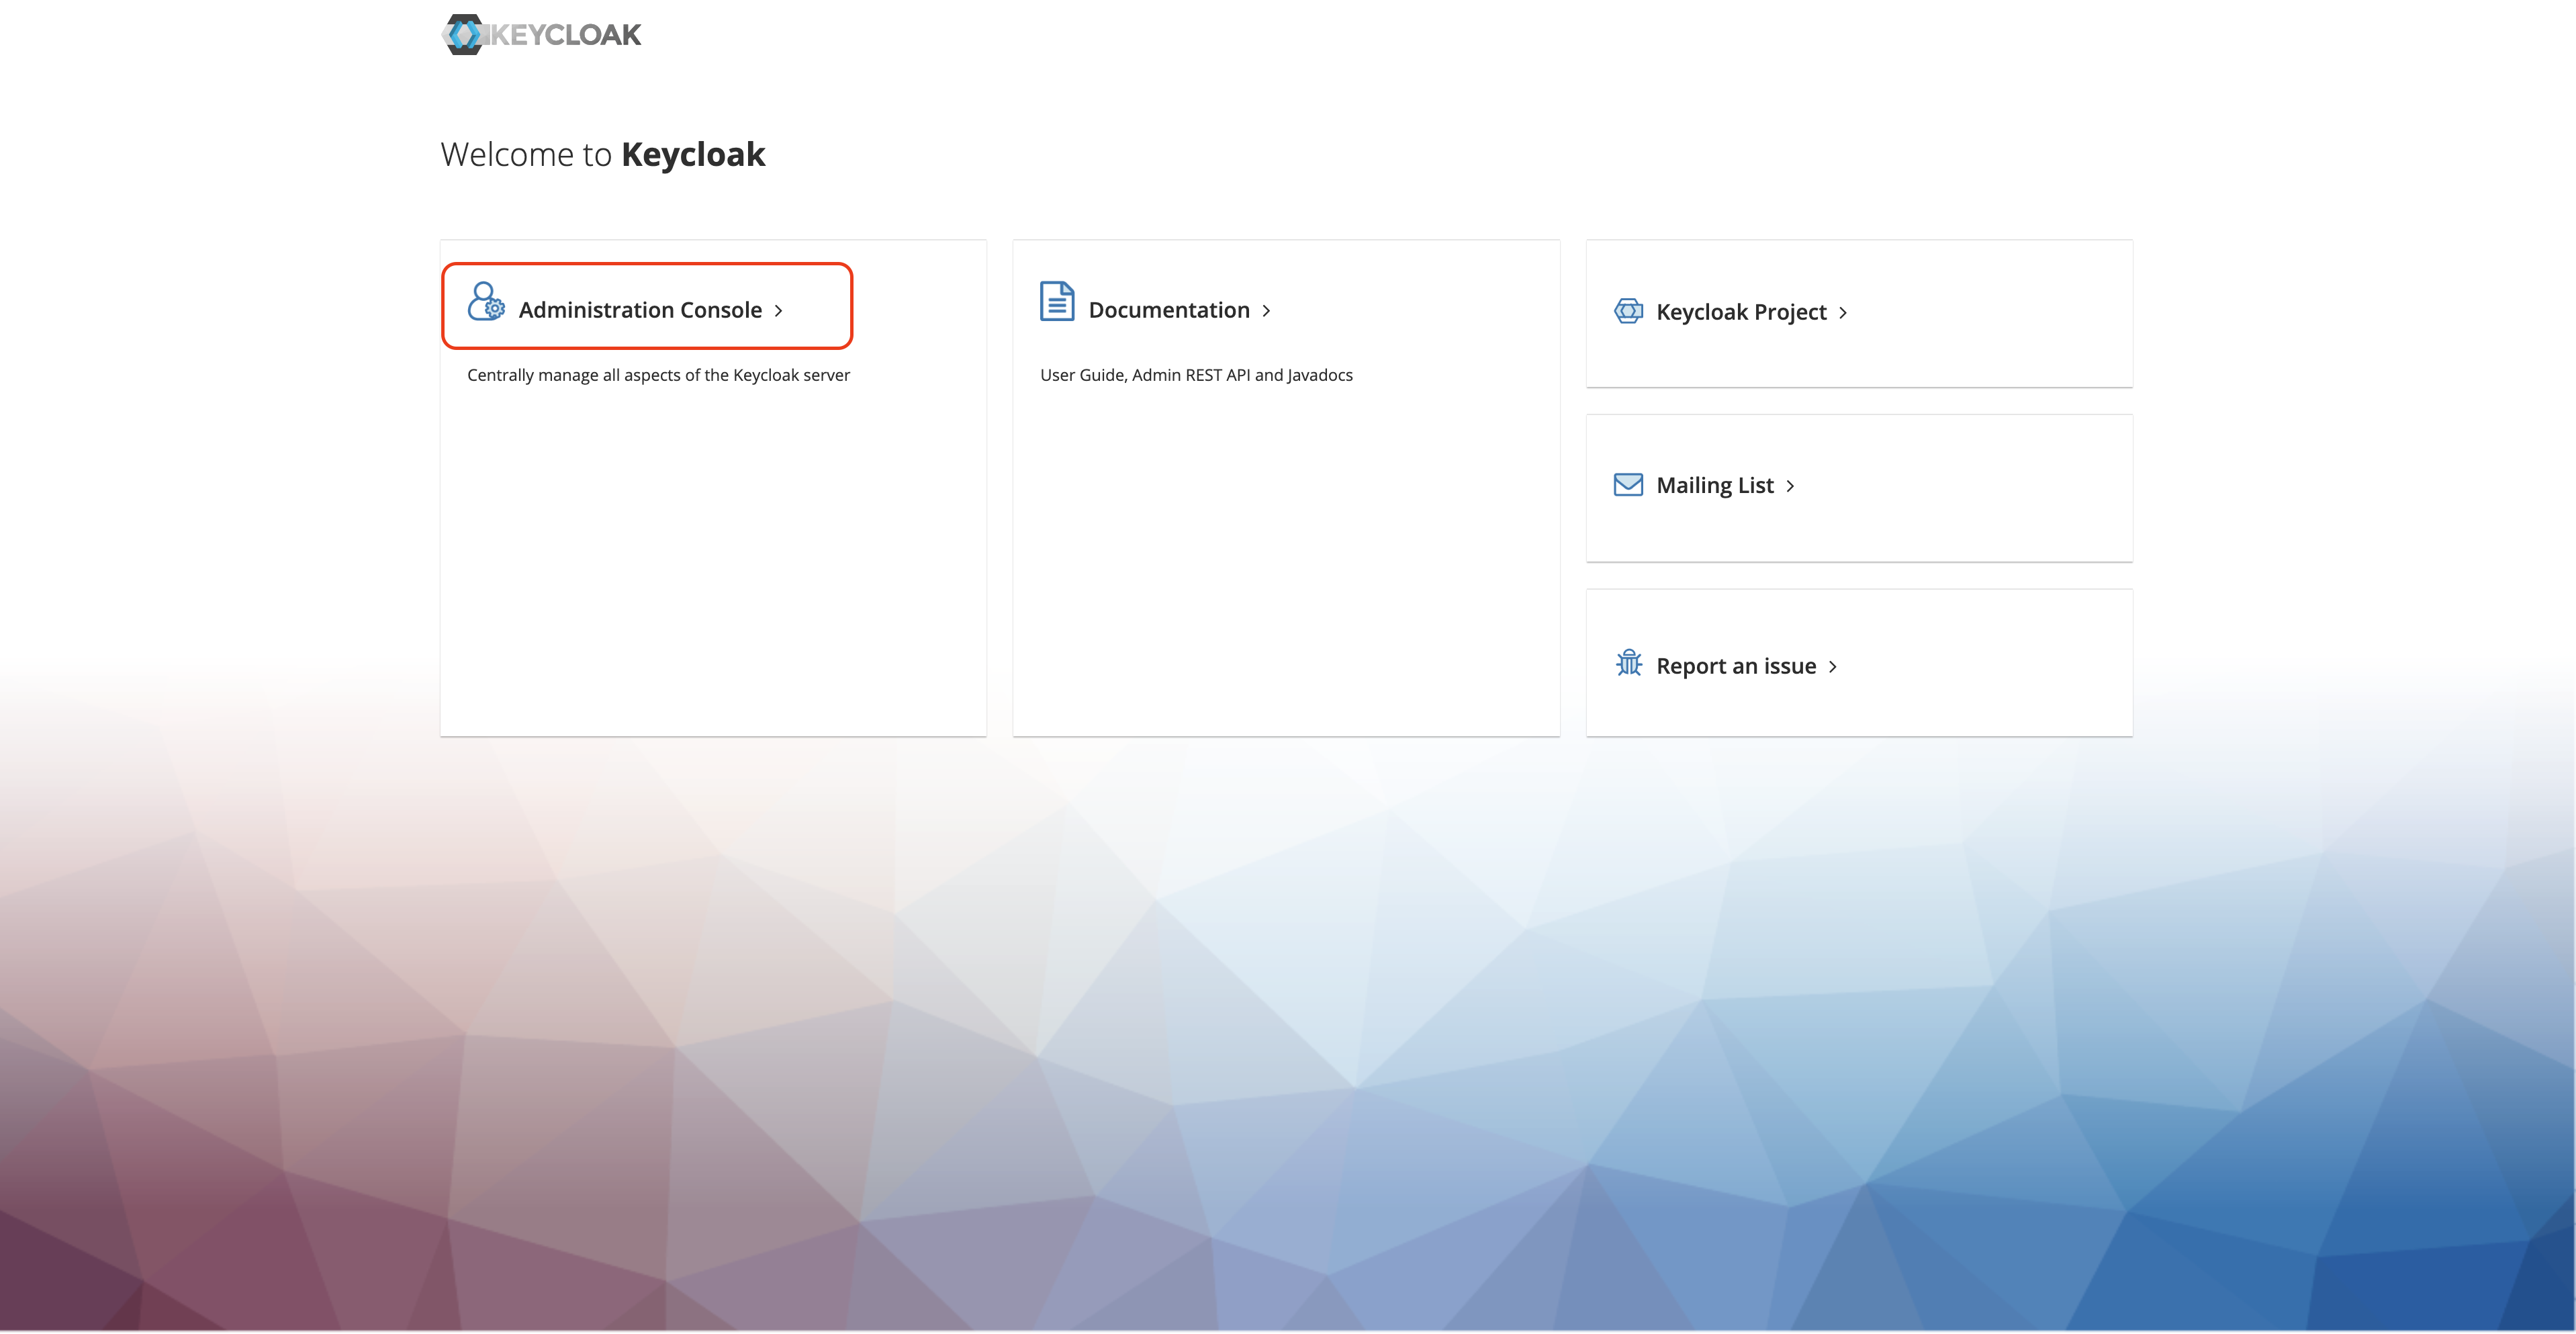Screen dimensions: 2576x1334
Task: Click the Keycloak hexagon logo icon
Action: coord(463,35)
